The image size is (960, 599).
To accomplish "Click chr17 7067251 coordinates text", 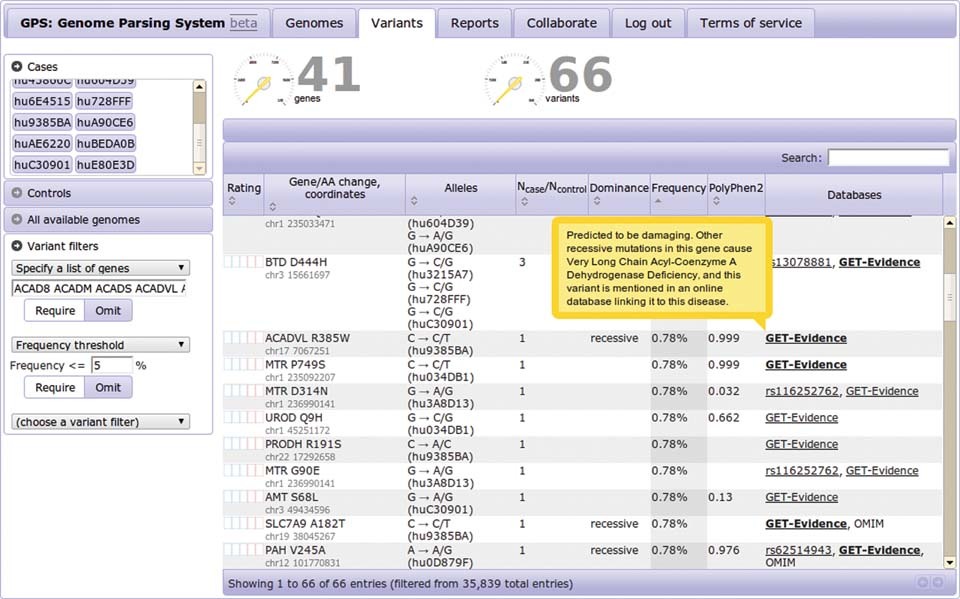I will click(297, 351).
